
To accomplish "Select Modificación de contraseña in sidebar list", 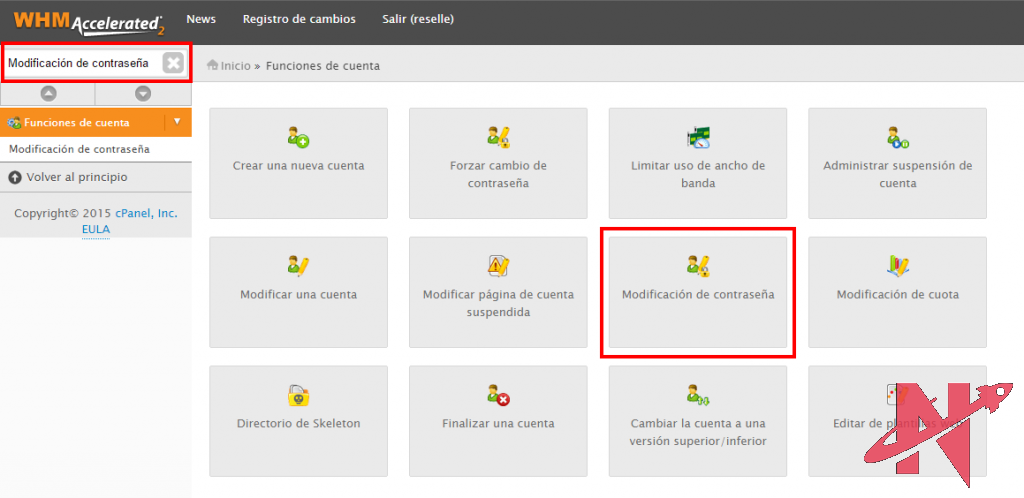I will click(80, 149).
